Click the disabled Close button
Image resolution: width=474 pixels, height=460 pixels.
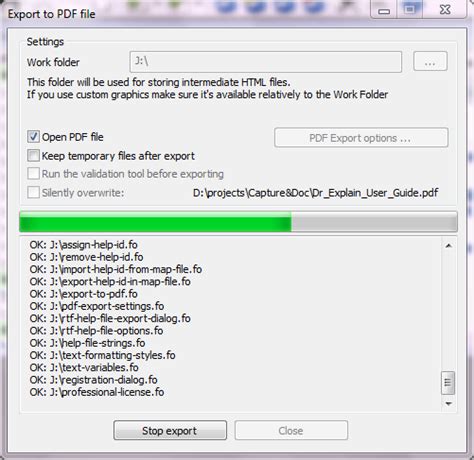(x=291, y=430)
